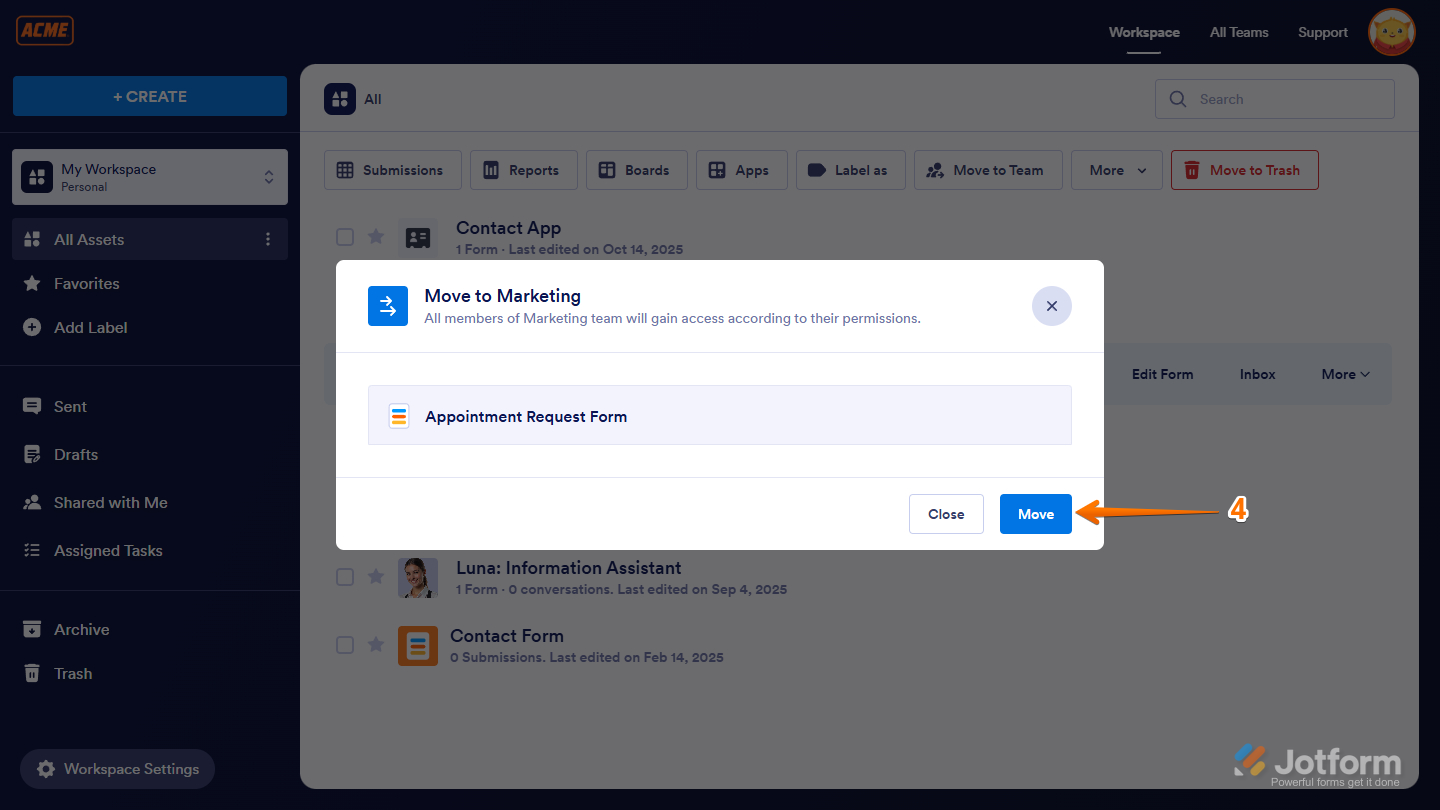Select the Reports icon in the toolbar
This screenshot has height=810, width=1440.
point(523,170)
